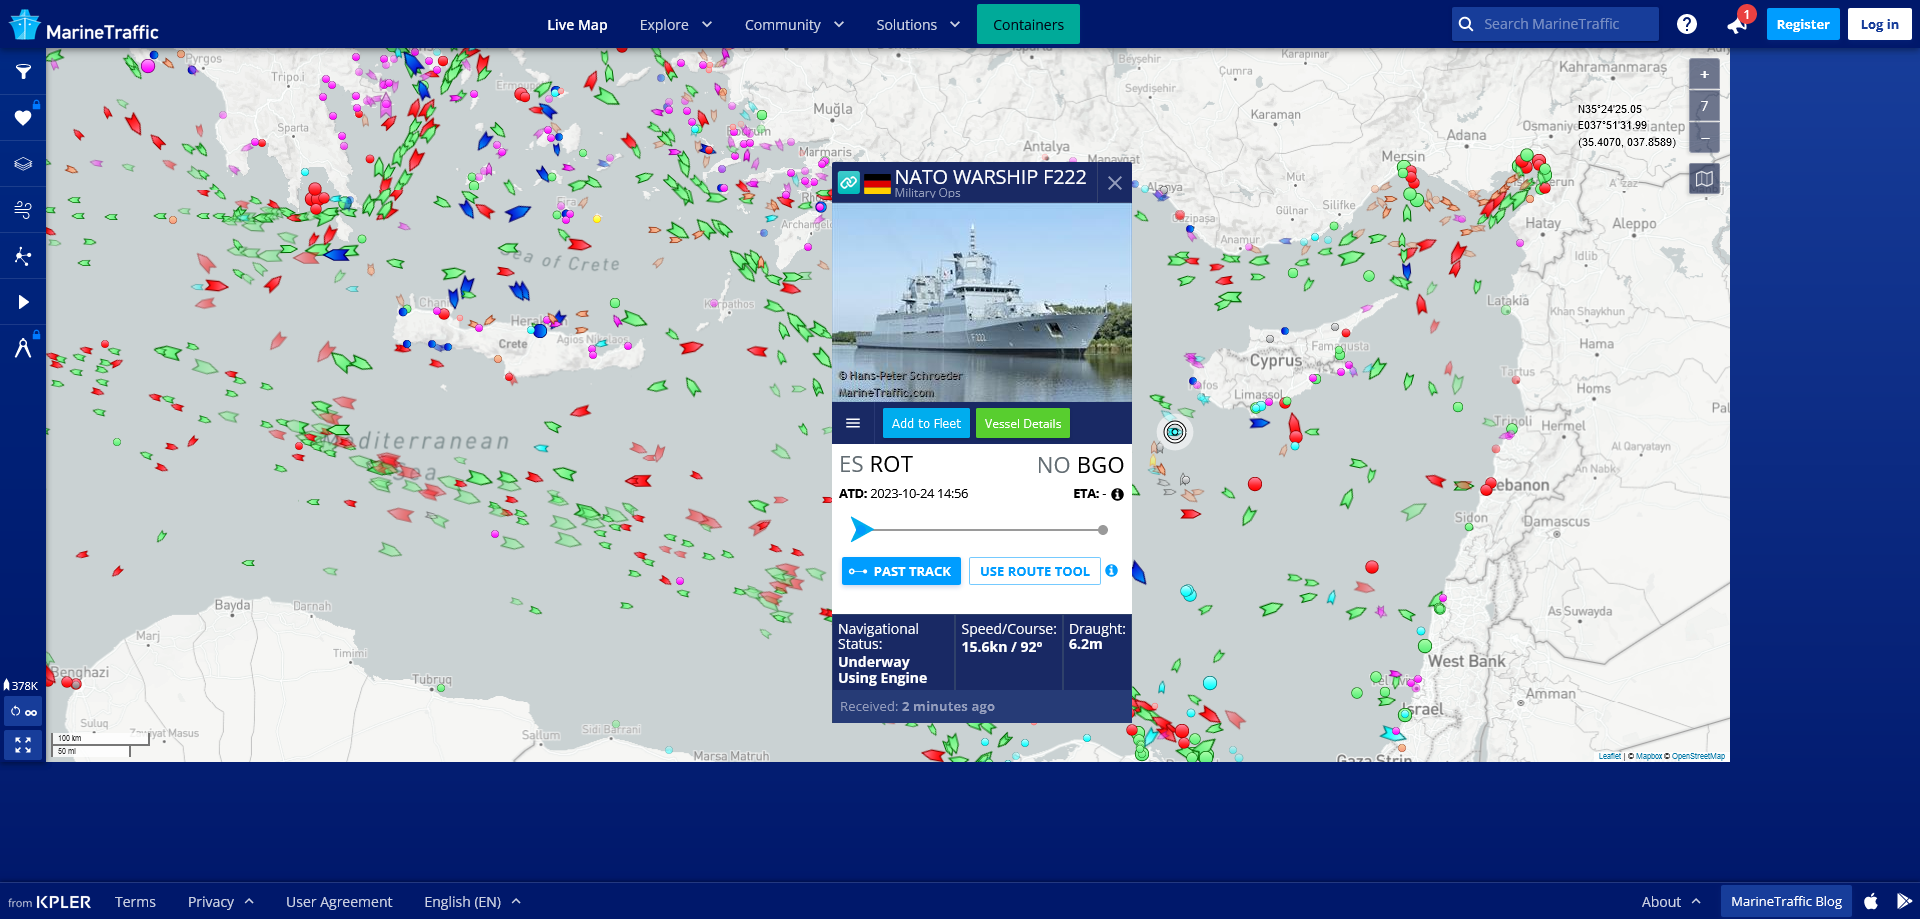Open the User Agreement link
This screenshot has height=919, width=1920.
[339, 902]
